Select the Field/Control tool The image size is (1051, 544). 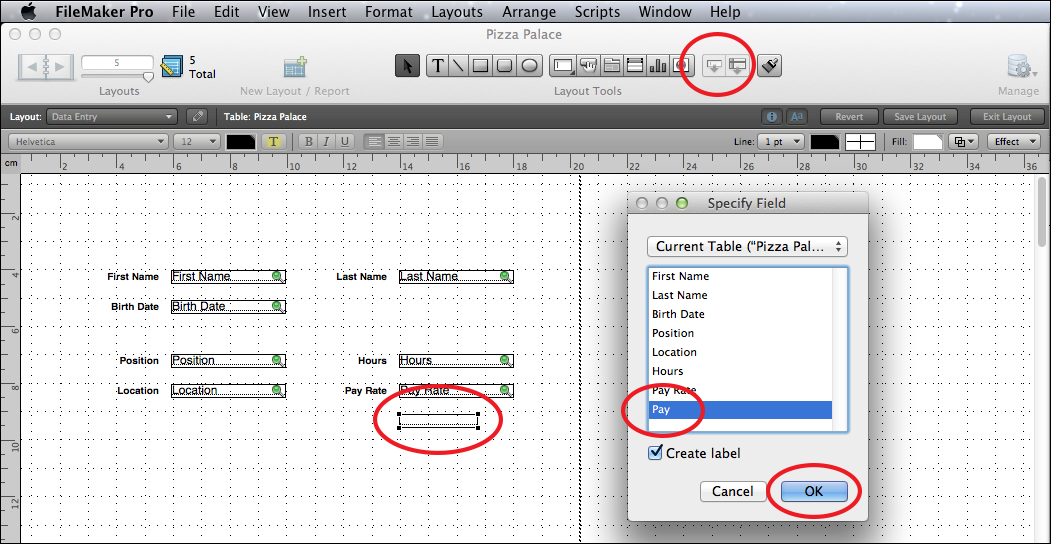(x=562, y=66)
